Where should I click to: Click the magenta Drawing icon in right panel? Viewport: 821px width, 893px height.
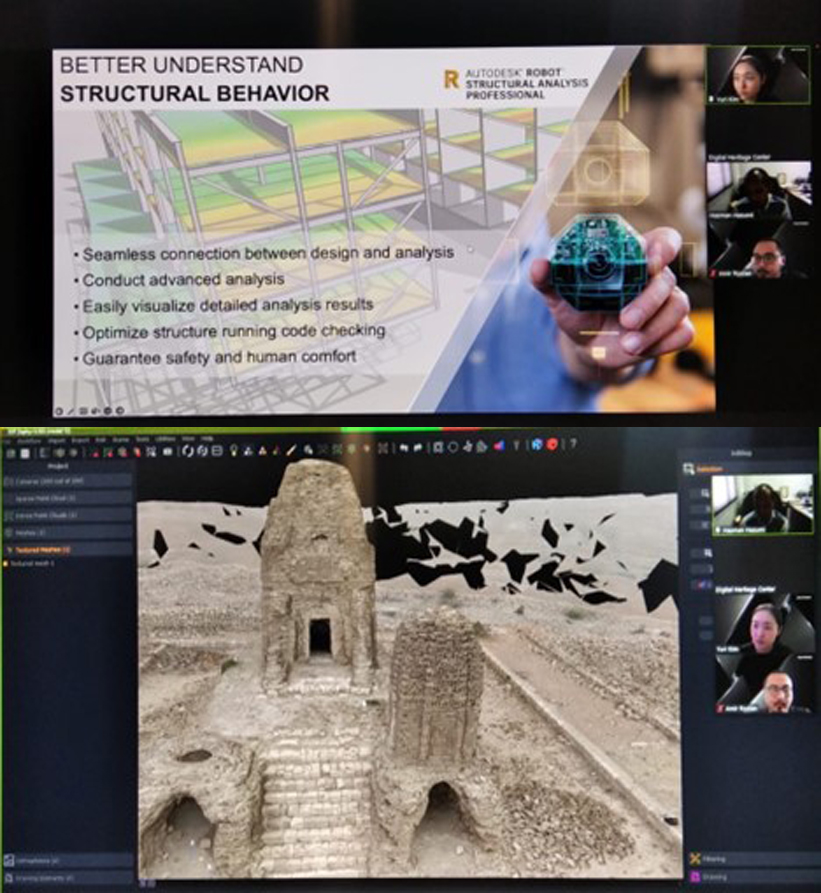coord(695,876)
